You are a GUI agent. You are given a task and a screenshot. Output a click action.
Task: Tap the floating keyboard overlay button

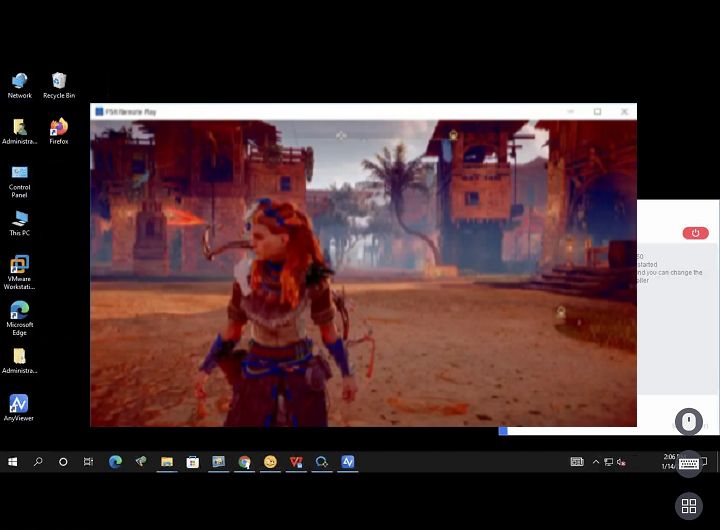click(x=688, y=463)
